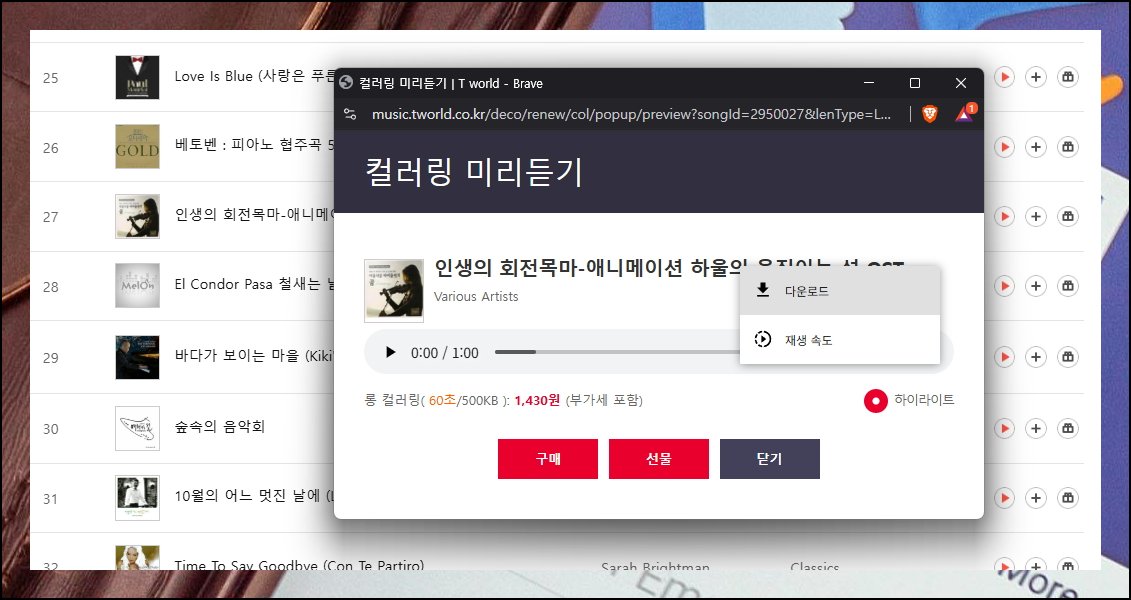Open Brave Rewards triangle icon with badge
This screenshot has width=1131, height=600.
tap(964, 113)
